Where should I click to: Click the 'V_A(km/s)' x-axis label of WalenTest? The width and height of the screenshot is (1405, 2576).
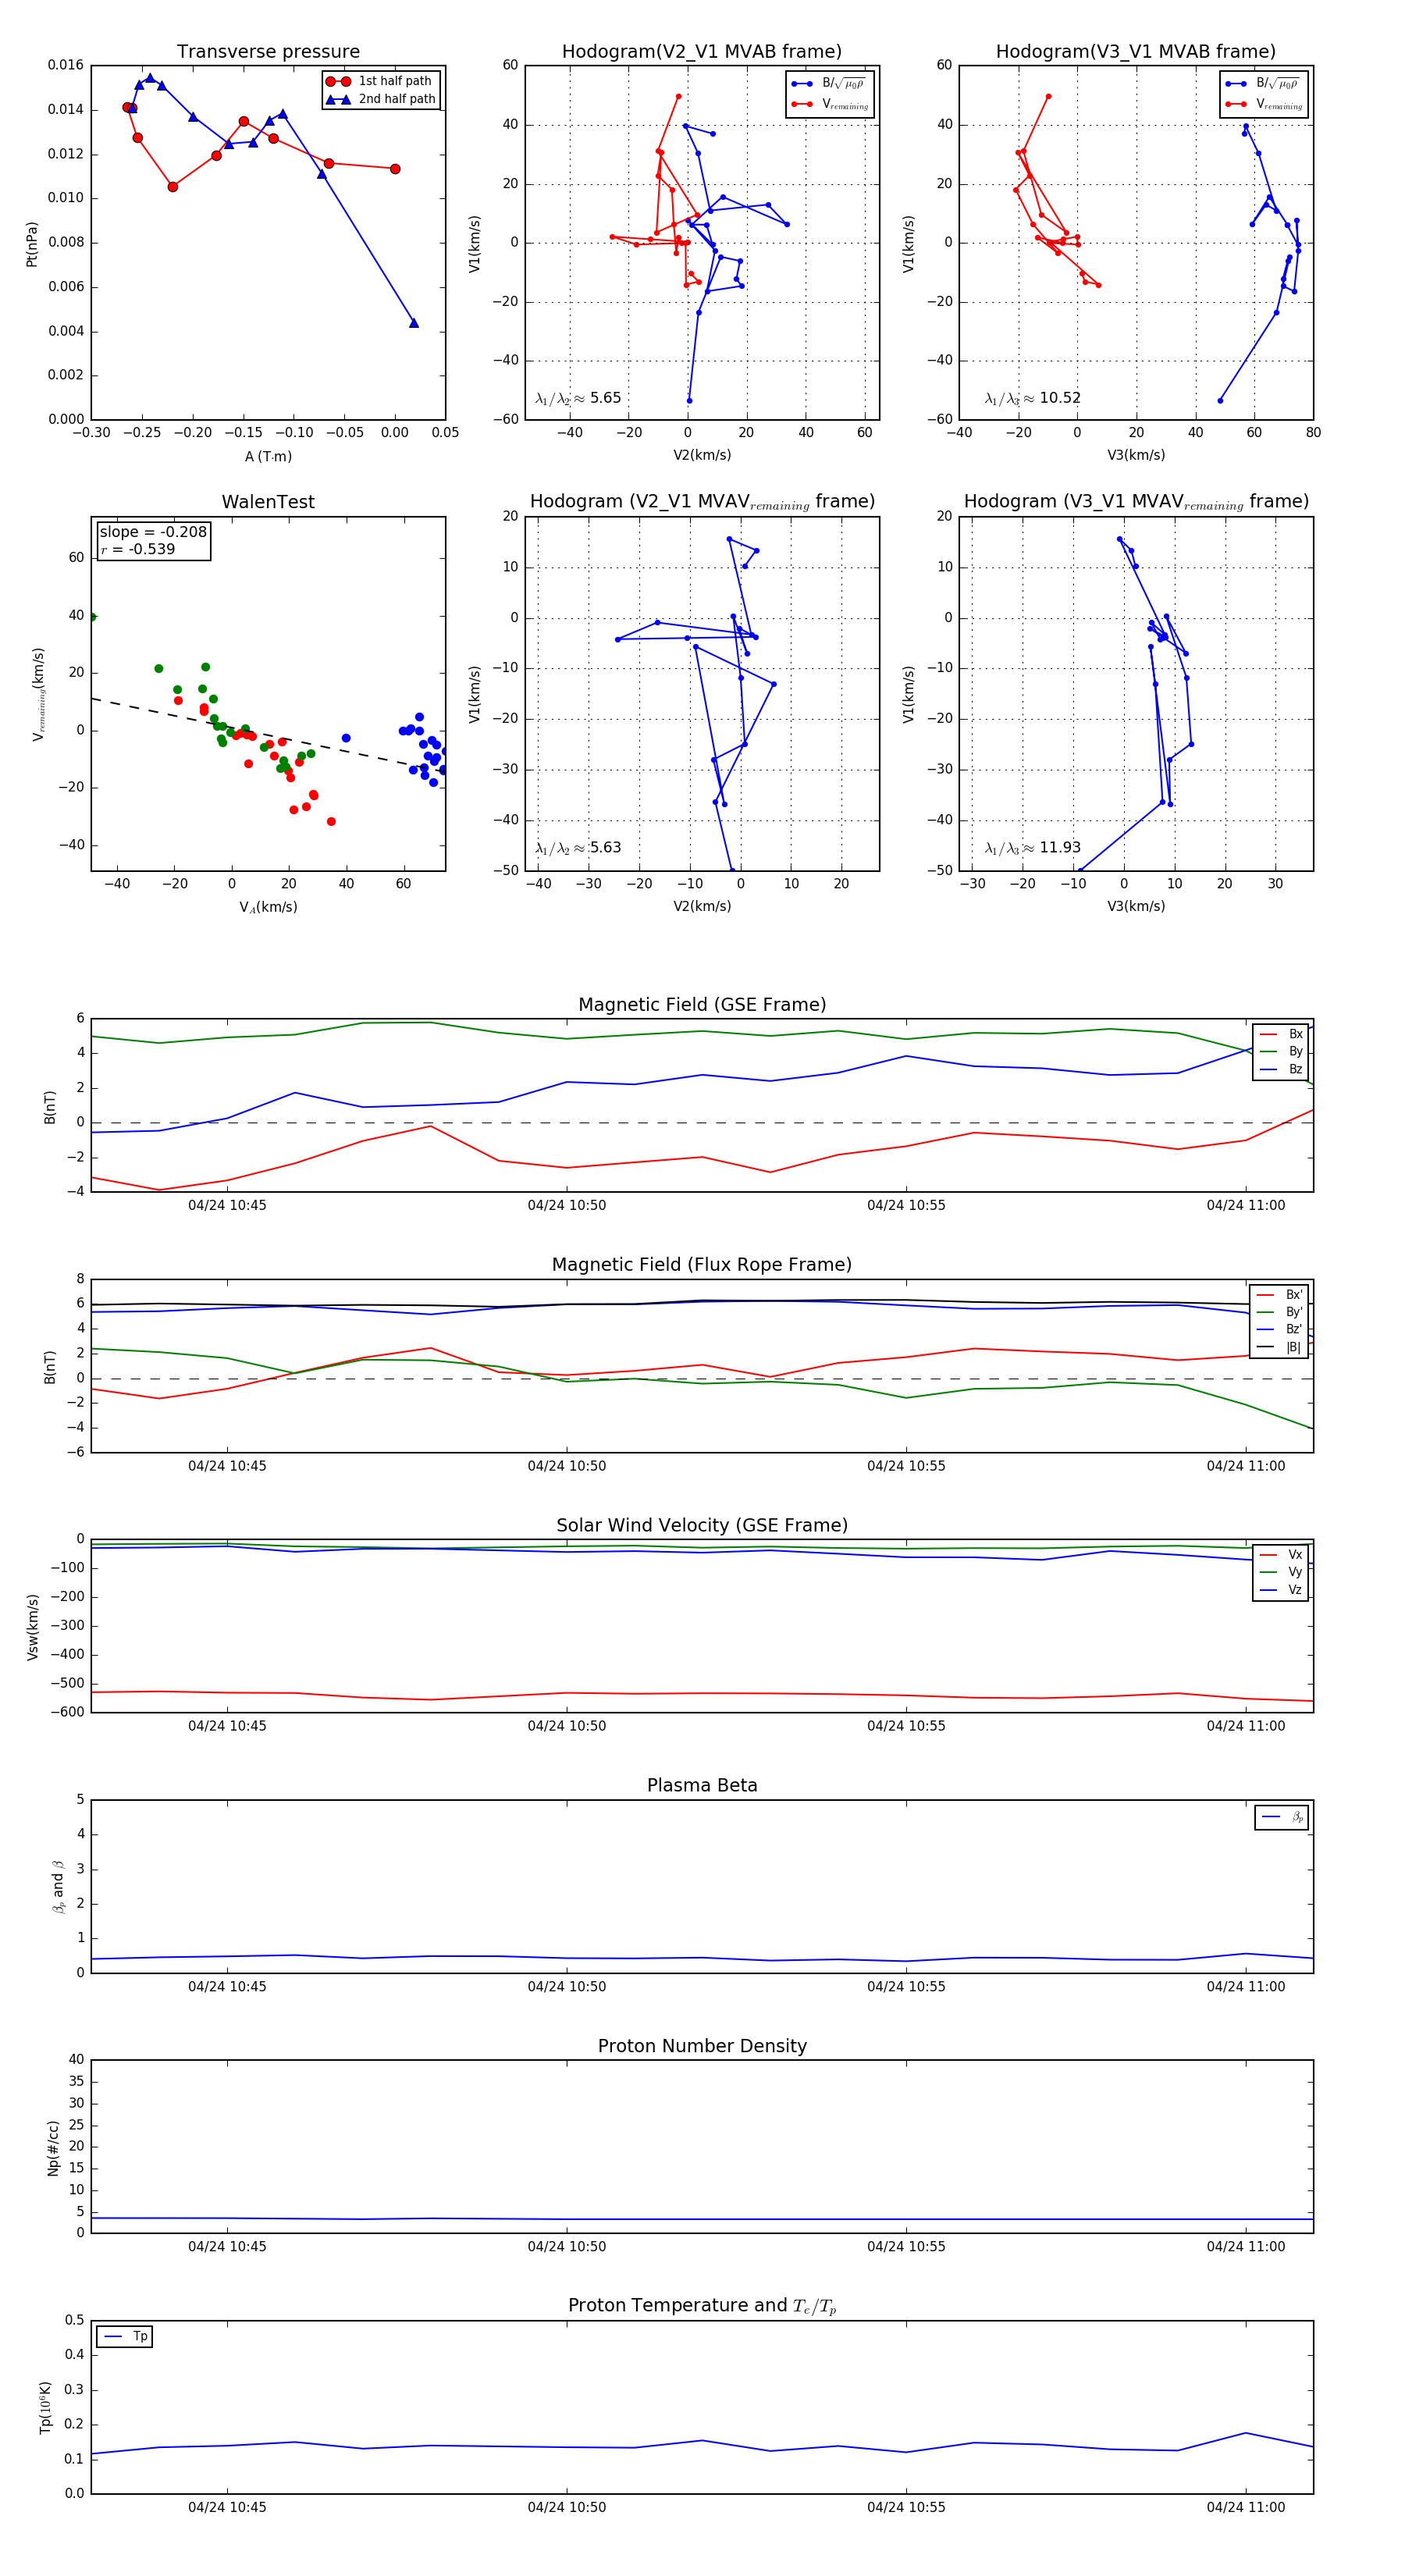268,907
